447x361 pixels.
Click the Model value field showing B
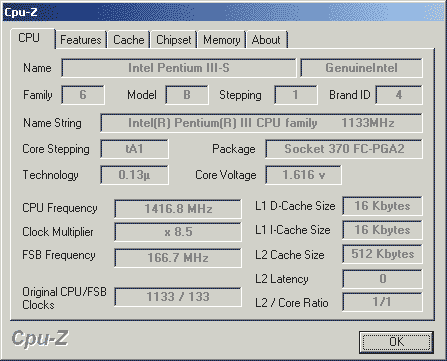[187, 95]
